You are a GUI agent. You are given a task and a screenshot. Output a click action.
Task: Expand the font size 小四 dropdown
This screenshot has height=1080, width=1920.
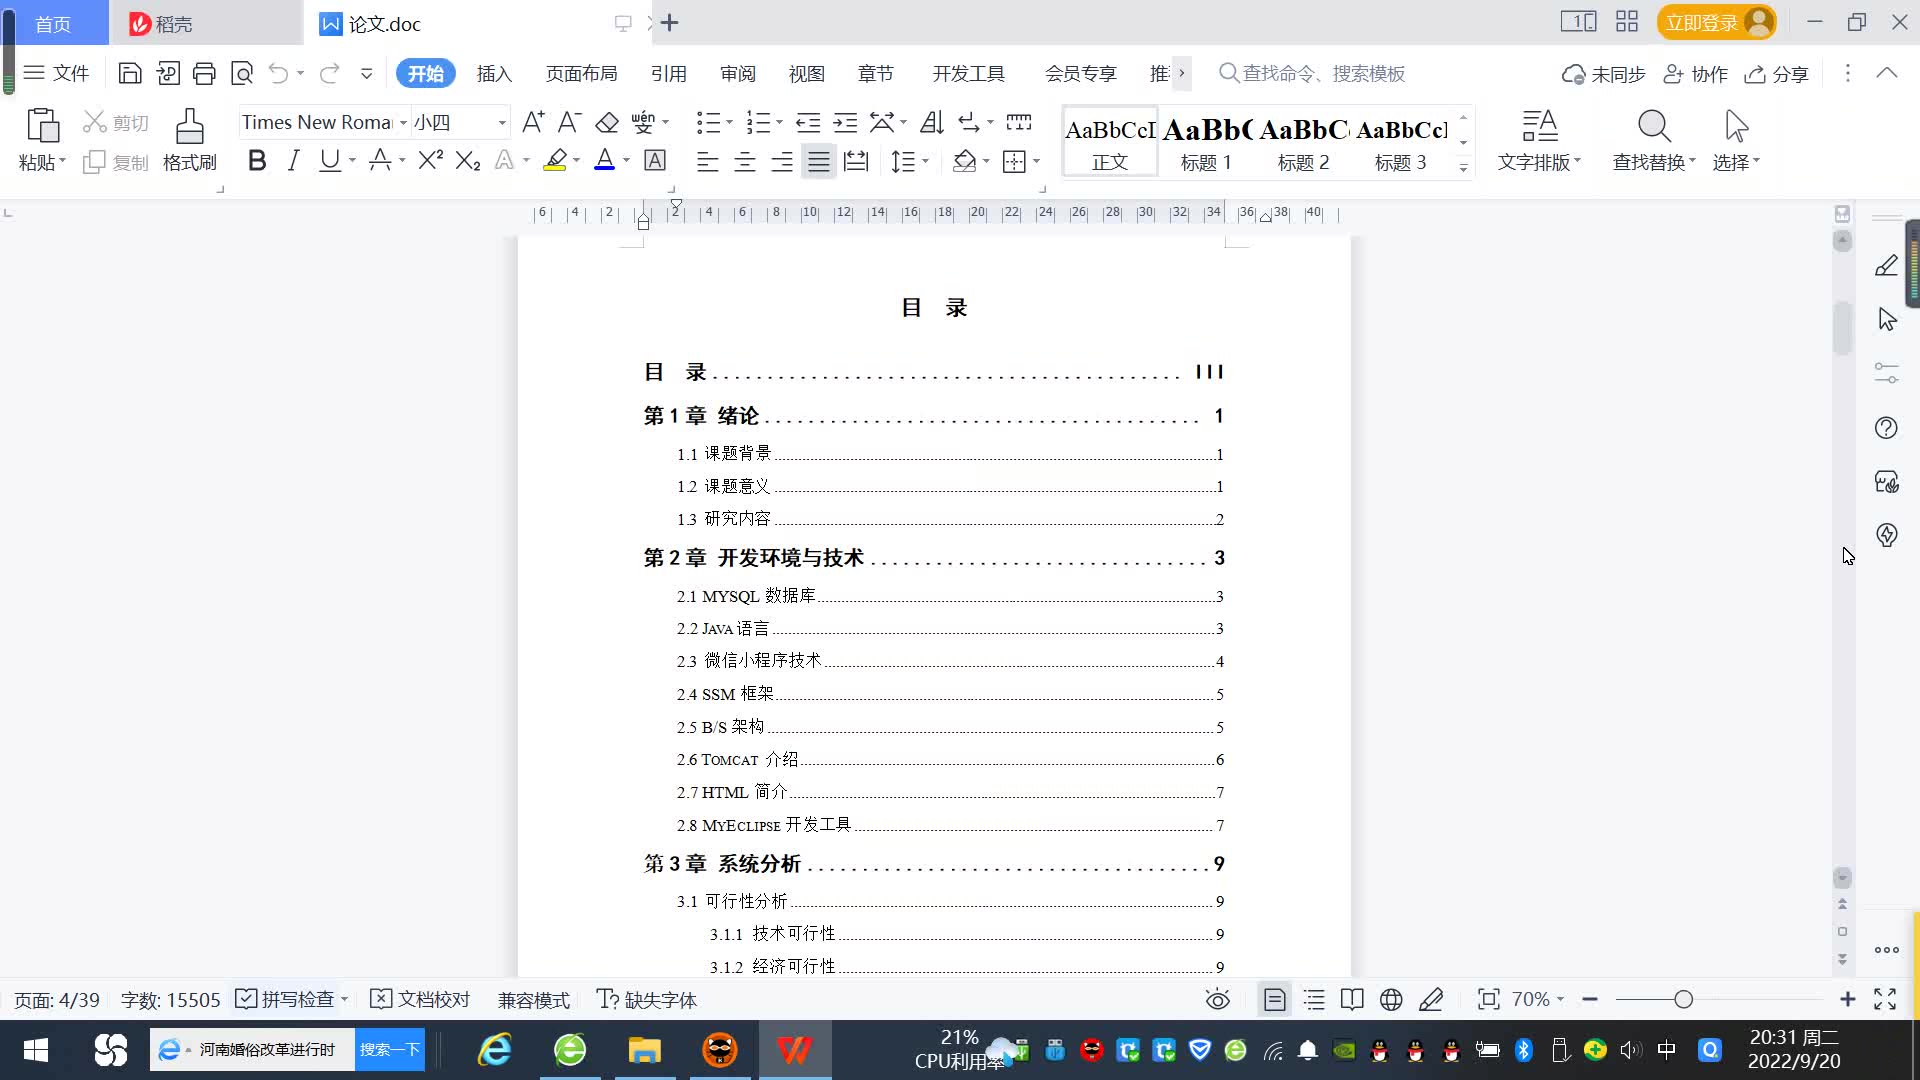502,122
